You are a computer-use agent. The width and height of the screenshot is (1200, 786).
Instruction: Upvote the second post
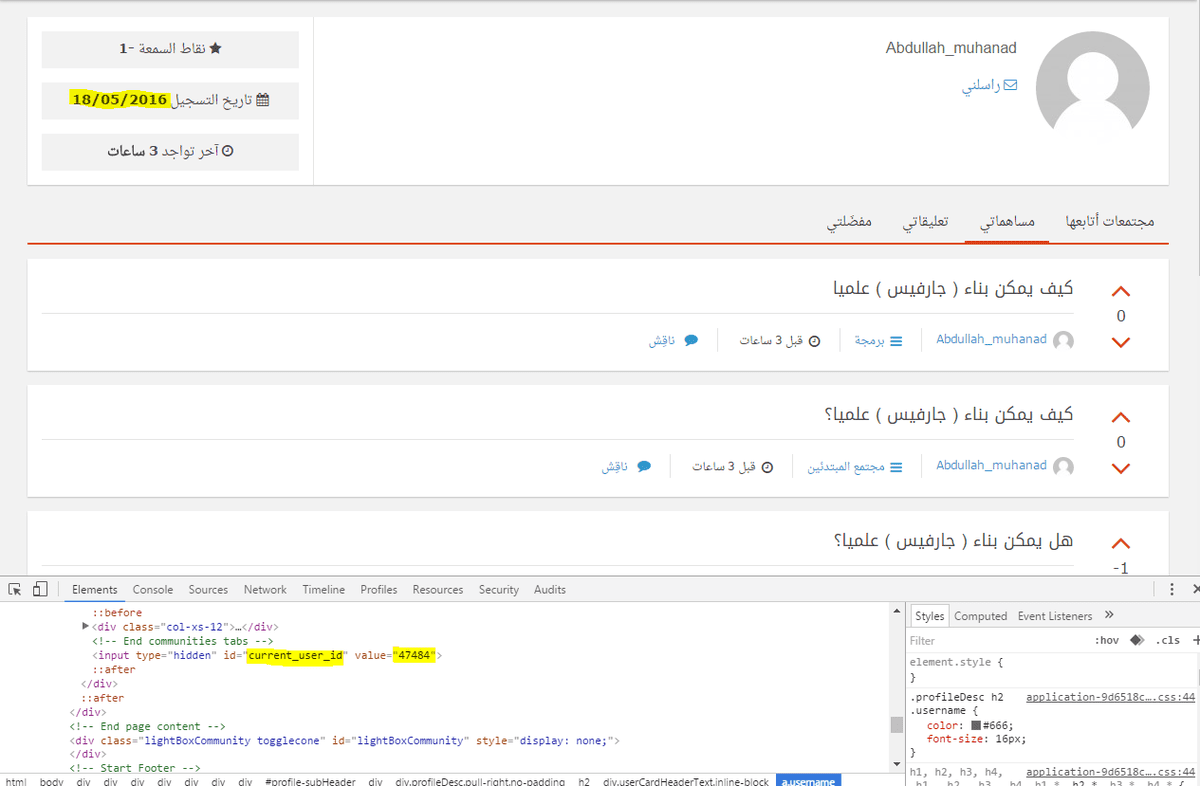pos(1121,418)
